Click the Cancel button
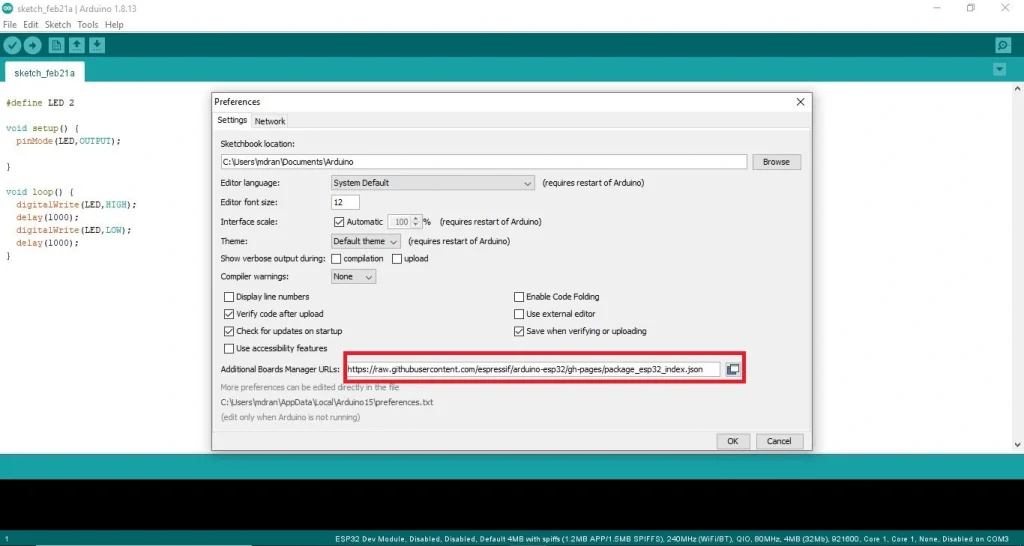 click(x=779, y=442)
